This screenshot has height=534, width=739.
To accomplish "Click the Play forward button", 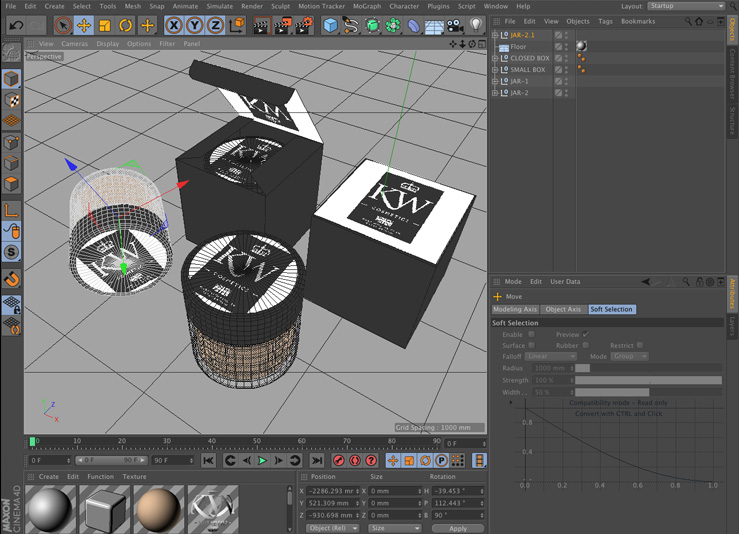I will point(263,460).
